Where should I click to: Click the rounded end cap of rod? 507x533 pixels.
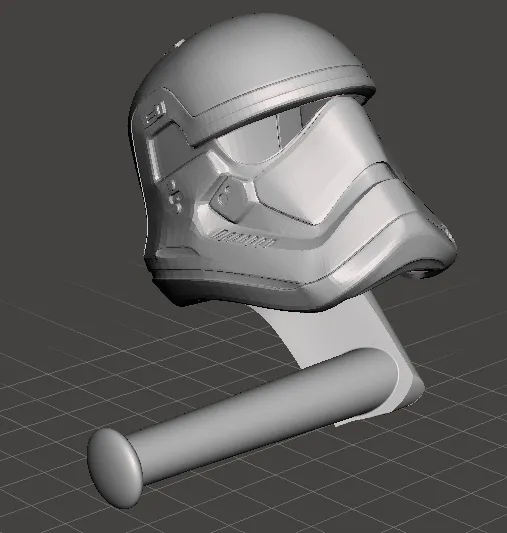point(115,468)
